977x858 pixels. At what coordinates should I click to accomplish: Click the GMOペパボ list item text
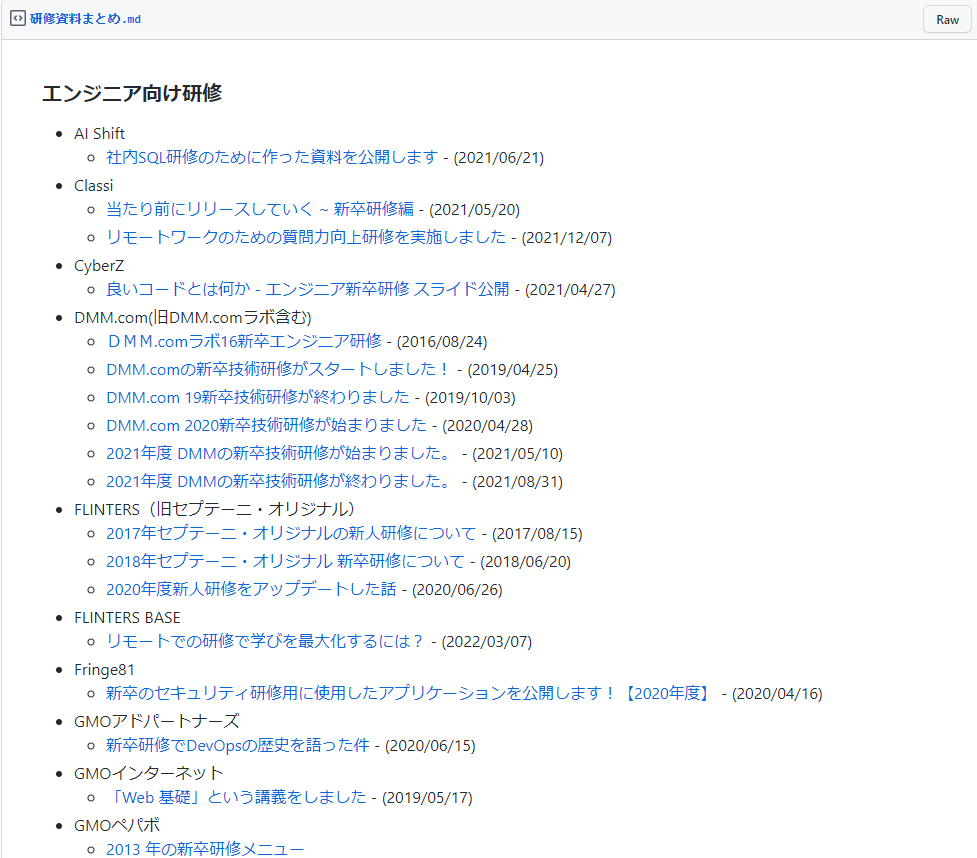click(x=117, y=826)
